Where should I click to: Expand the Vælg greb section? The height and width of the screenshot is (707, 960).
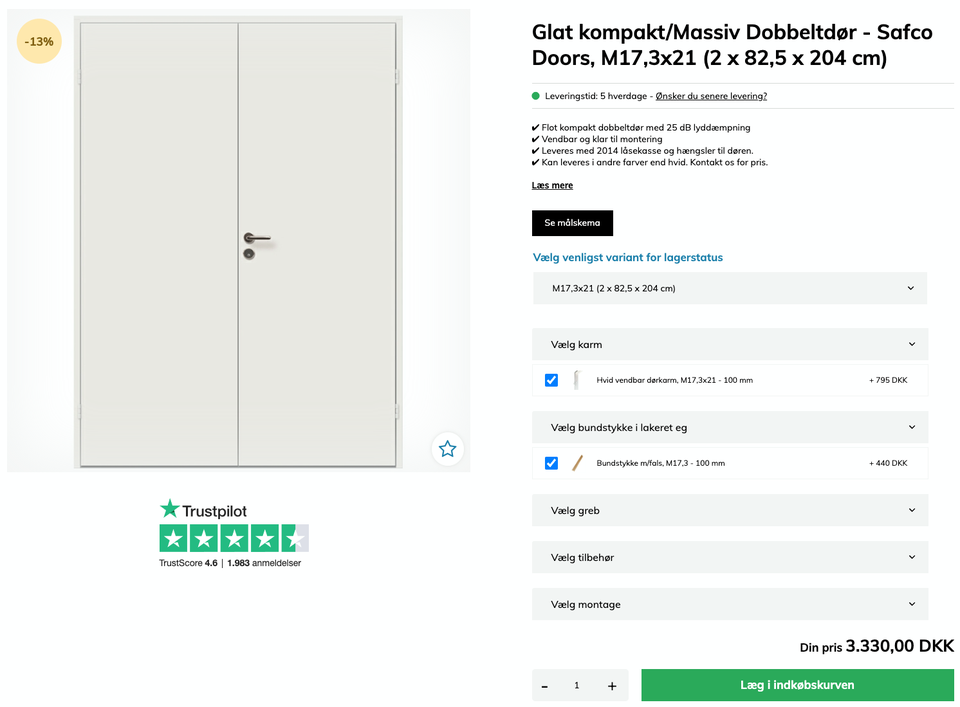729,510
